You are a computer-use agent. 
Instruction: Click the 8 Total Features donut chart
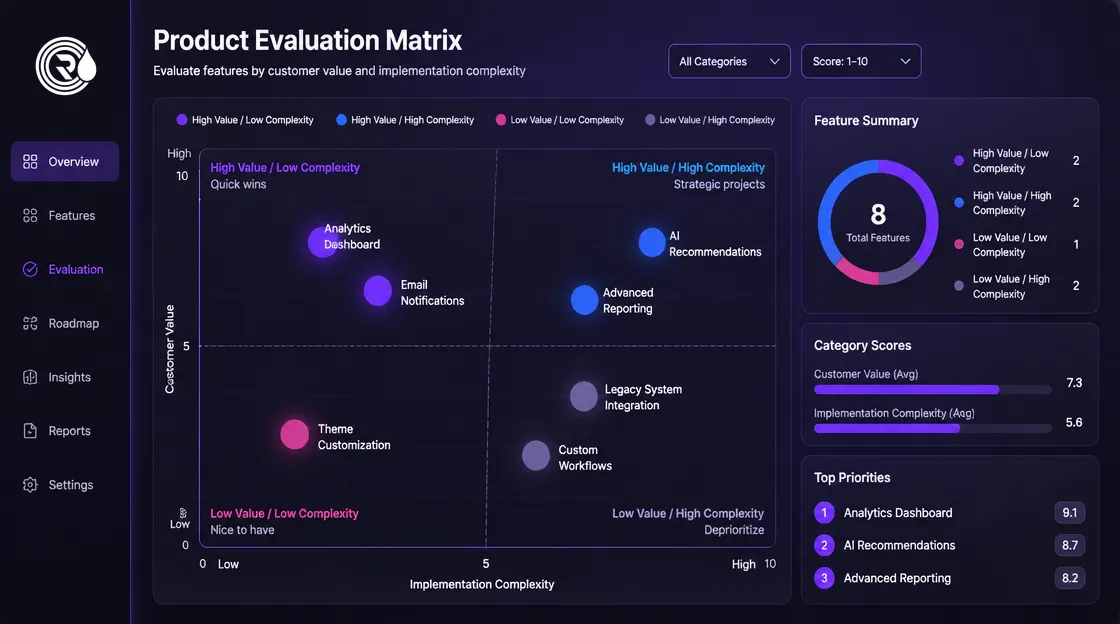coord(878,222)
